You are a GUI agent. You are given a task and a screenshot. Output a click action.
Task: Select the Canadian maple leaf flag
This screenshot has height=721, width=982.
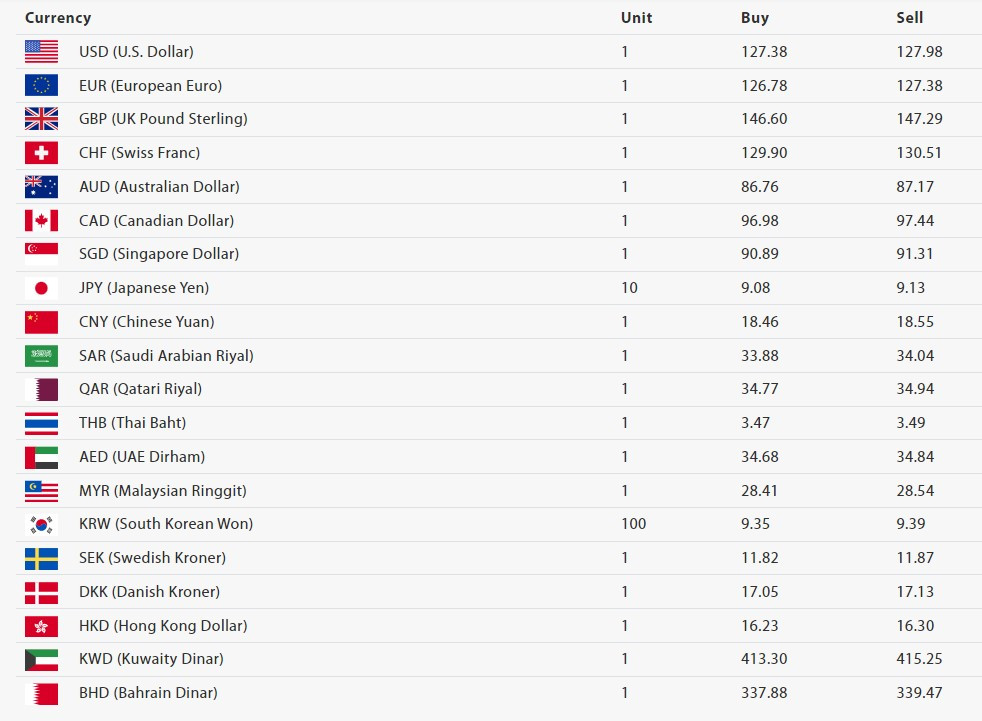[x=41, y=220]
